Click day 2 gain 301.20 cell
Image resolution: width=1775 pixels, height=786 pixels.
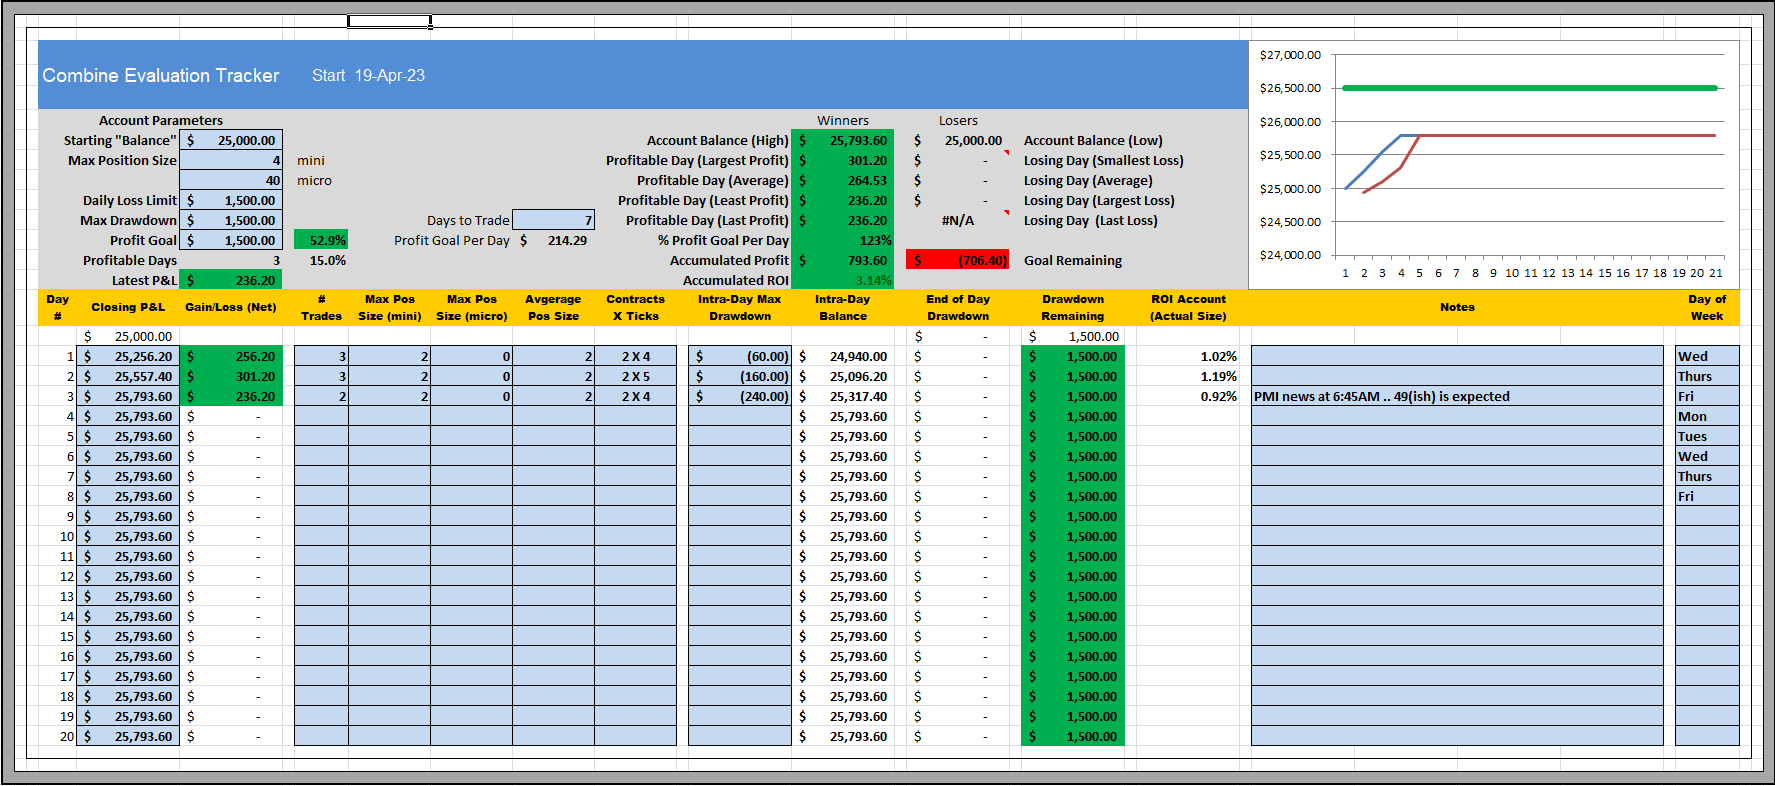tap(231, 376)
